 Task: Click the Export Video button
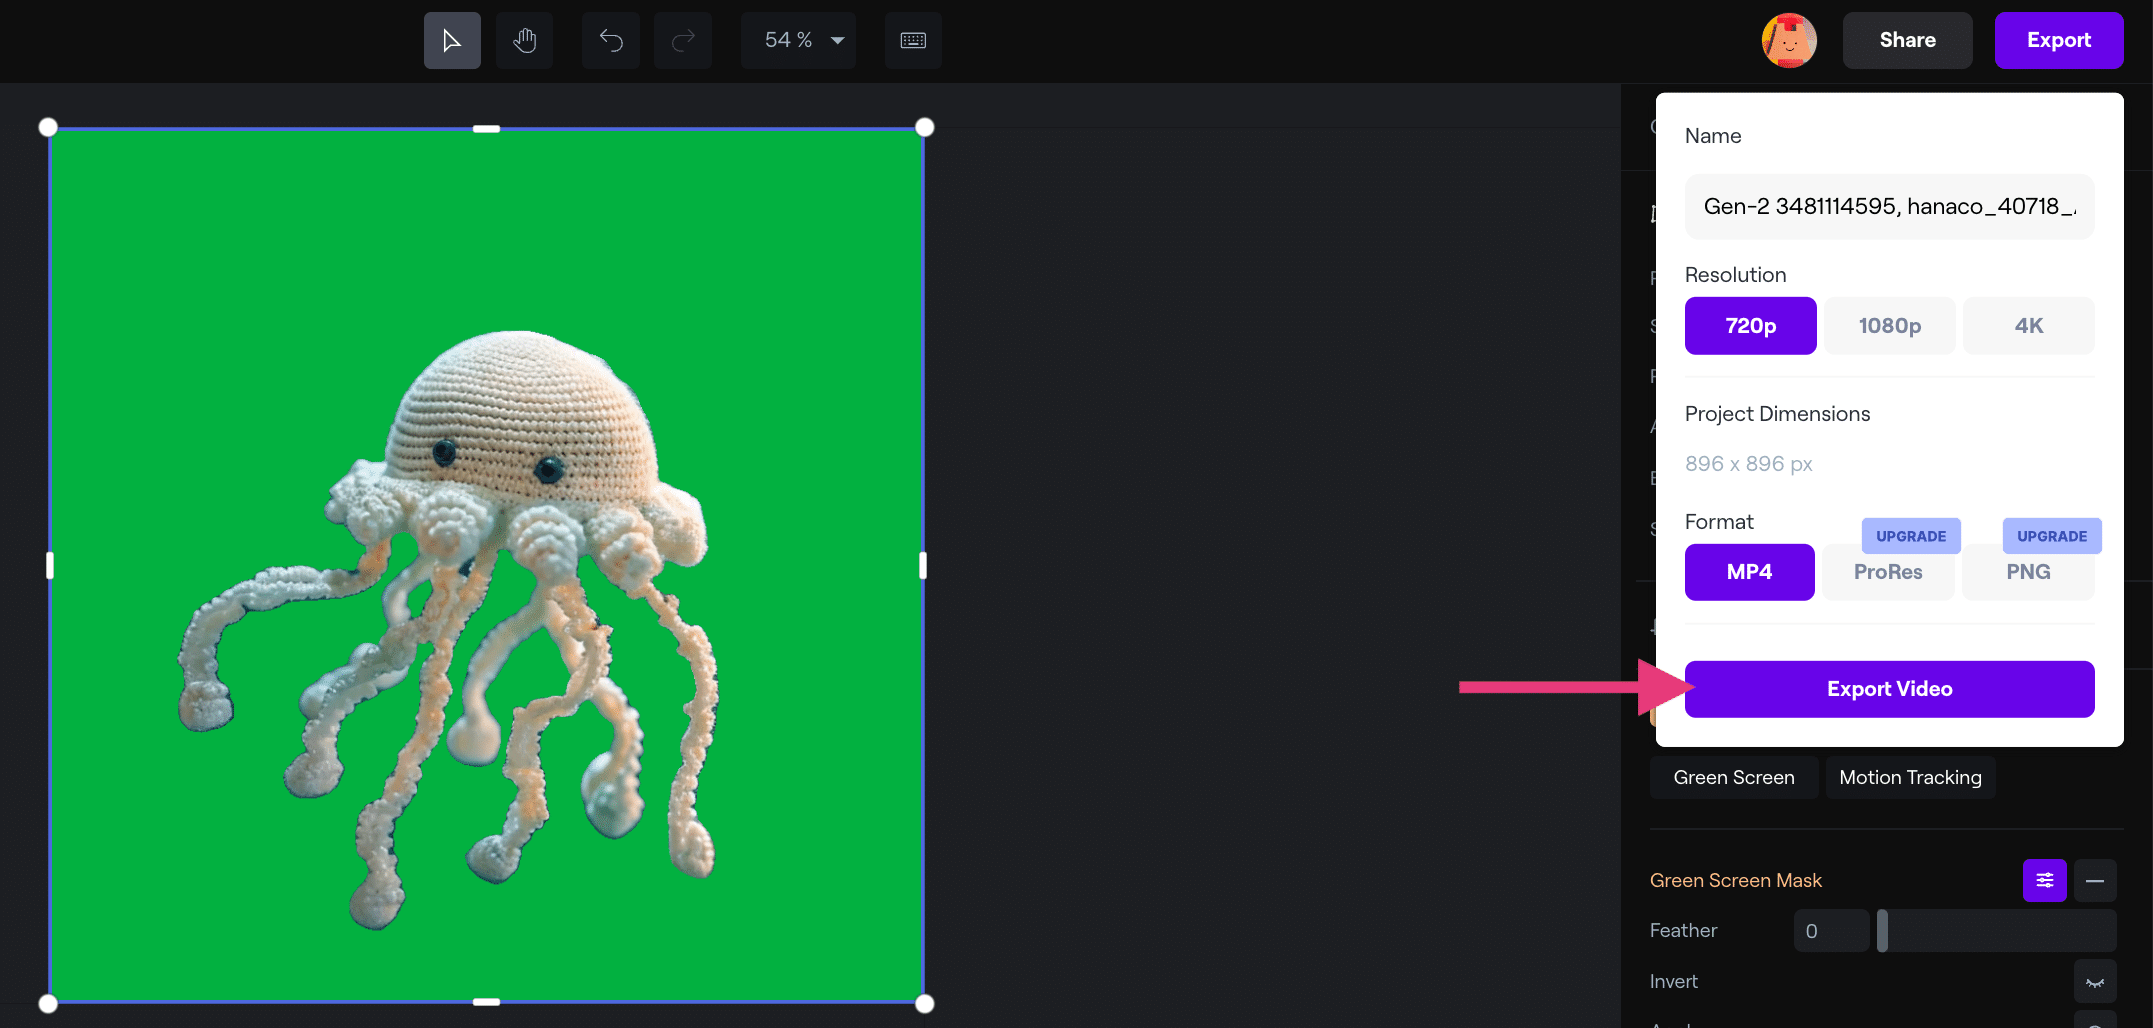coord(1890,689)
